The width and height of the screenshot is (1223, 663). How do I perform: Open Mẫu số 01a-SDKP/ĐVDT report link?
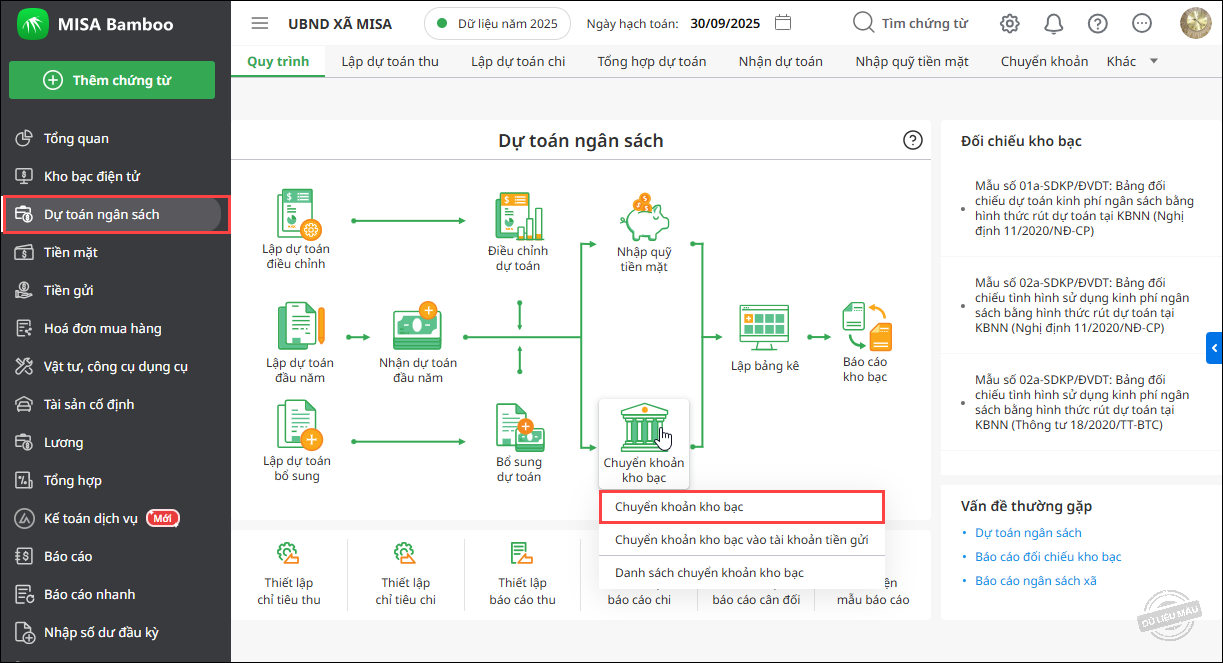click(x=1085, y=208)
